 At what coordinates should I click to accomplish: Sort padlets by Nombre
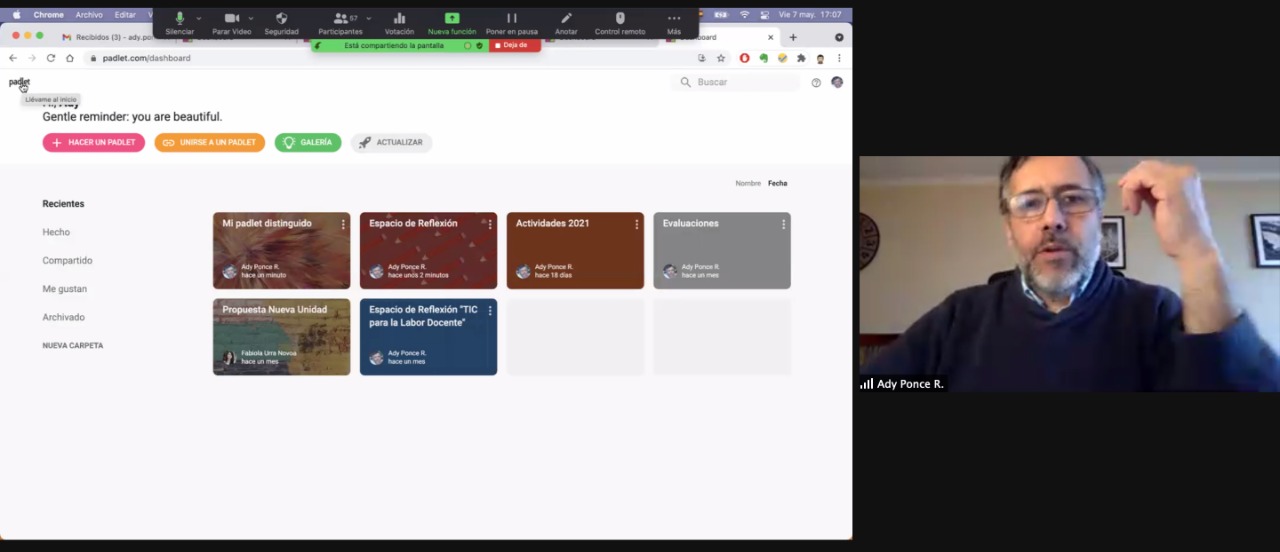(x=748, y=183)
